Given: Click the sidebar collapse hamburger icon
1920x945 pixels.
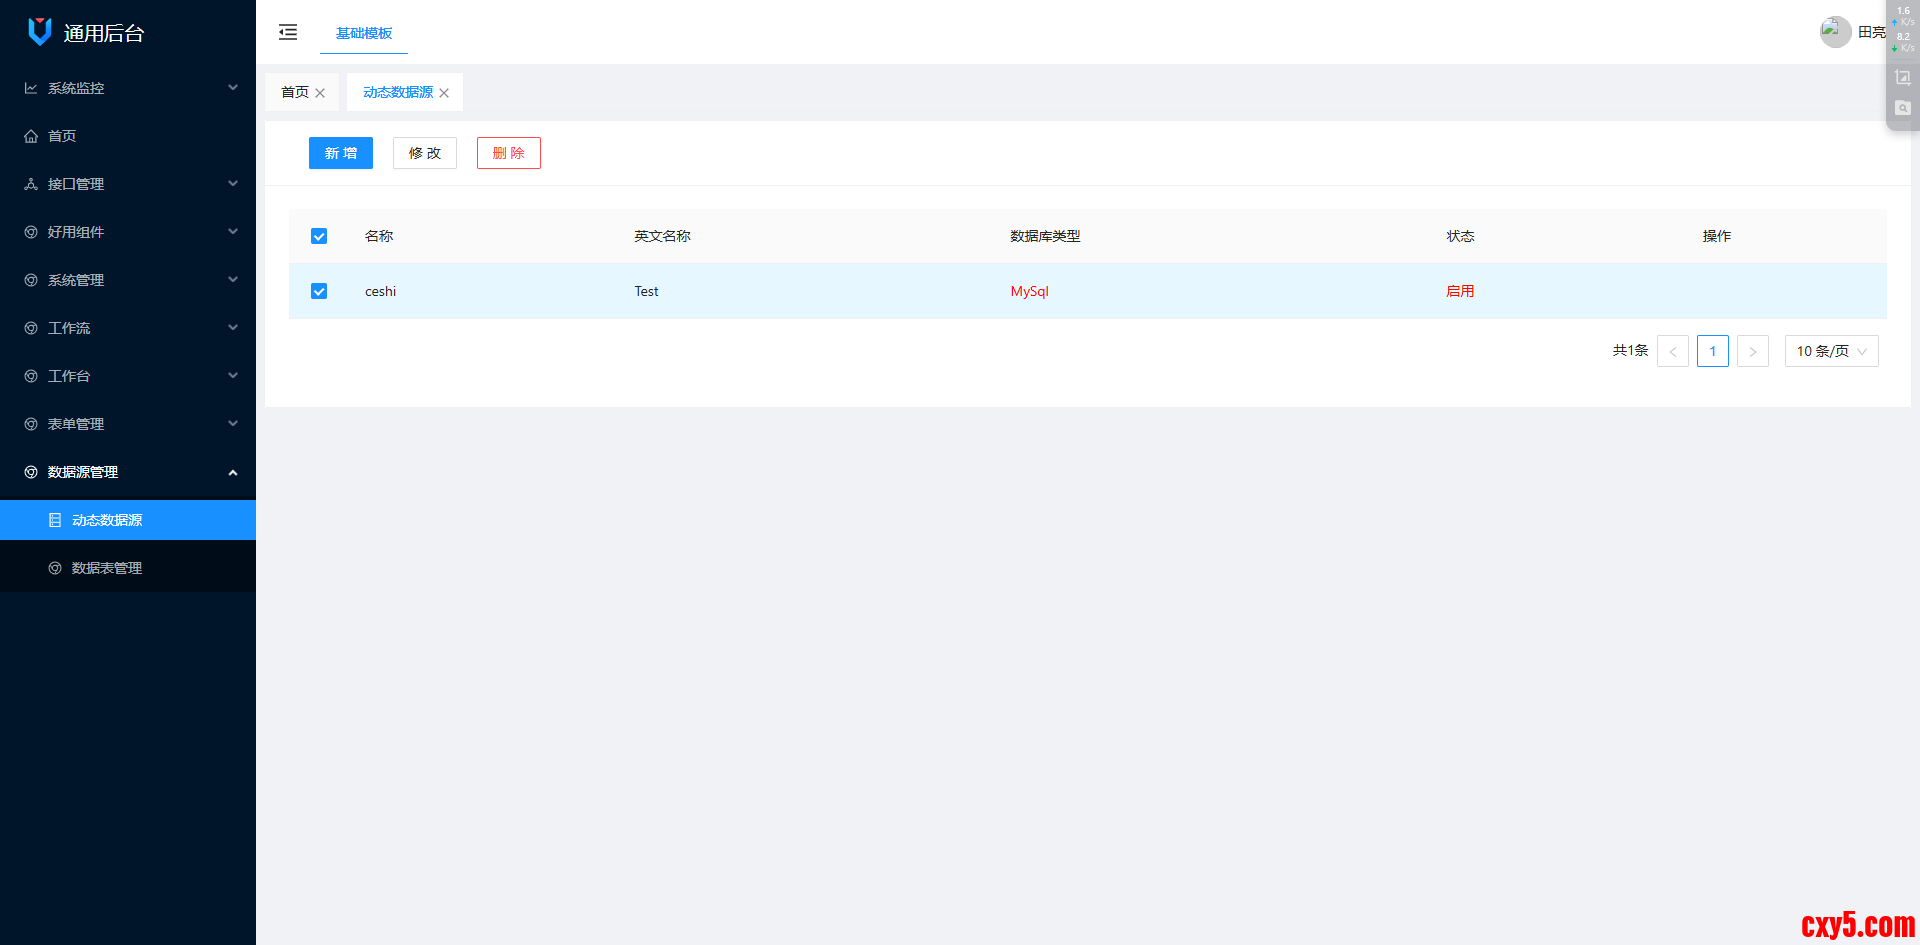Looking at the screenshot, I should coord(288,32).
